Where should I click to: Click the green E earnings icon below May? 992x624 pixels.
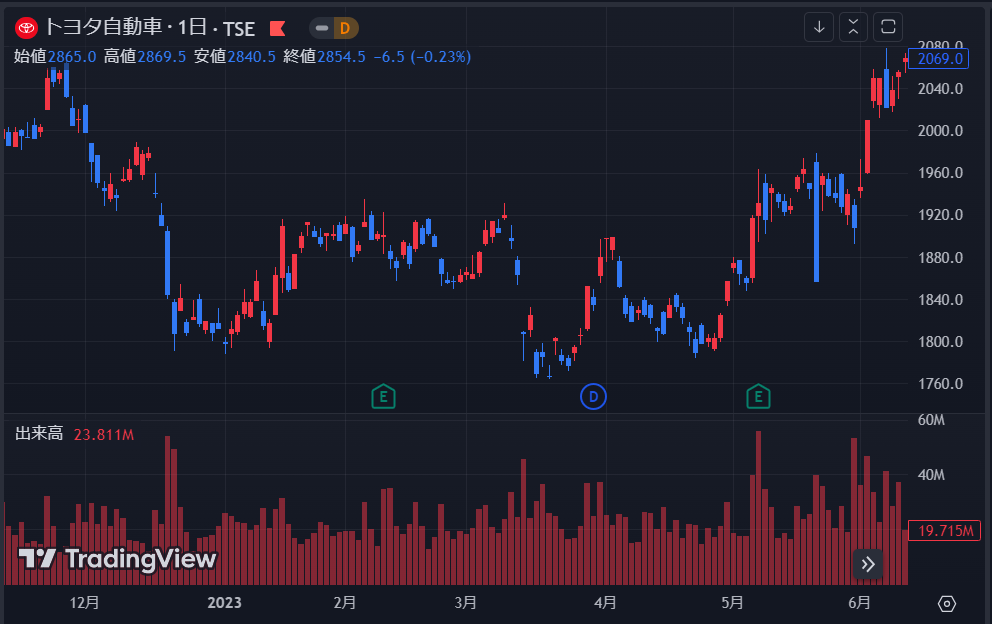[x=758, y=396]
